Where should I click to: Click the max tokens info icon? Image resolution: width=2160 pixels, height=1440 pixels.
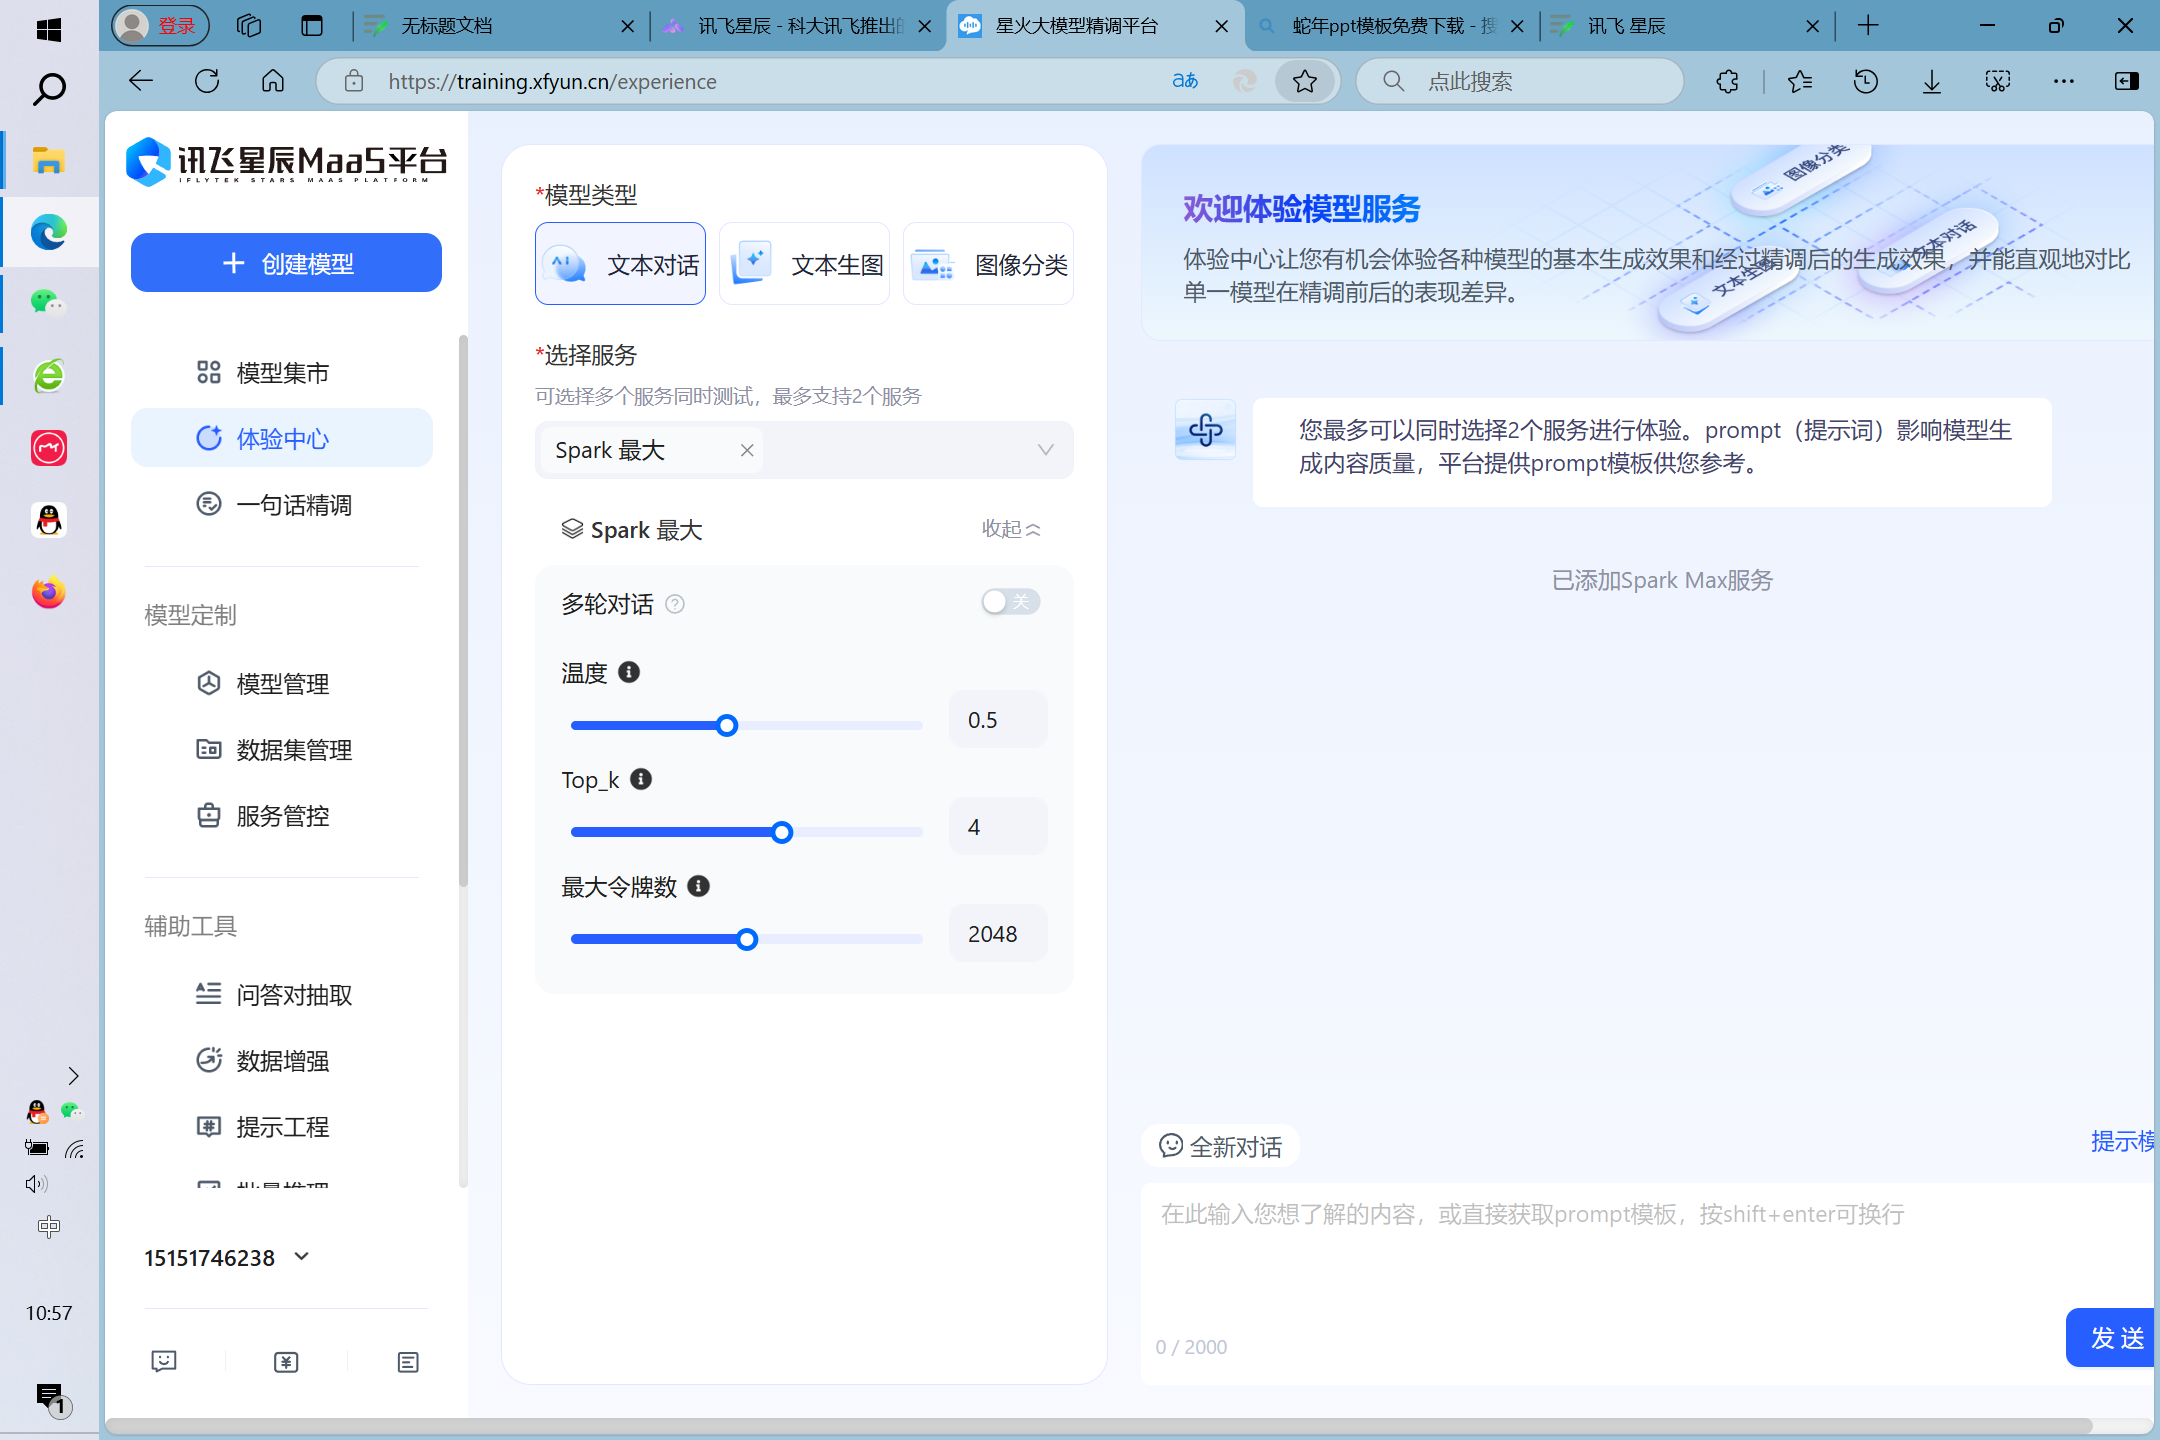pos(699,886)
